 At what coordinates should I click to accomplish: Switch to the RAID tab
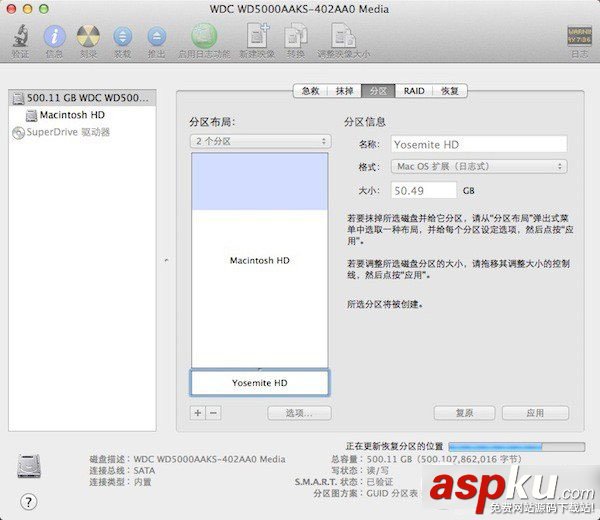[x=414, y=91]
